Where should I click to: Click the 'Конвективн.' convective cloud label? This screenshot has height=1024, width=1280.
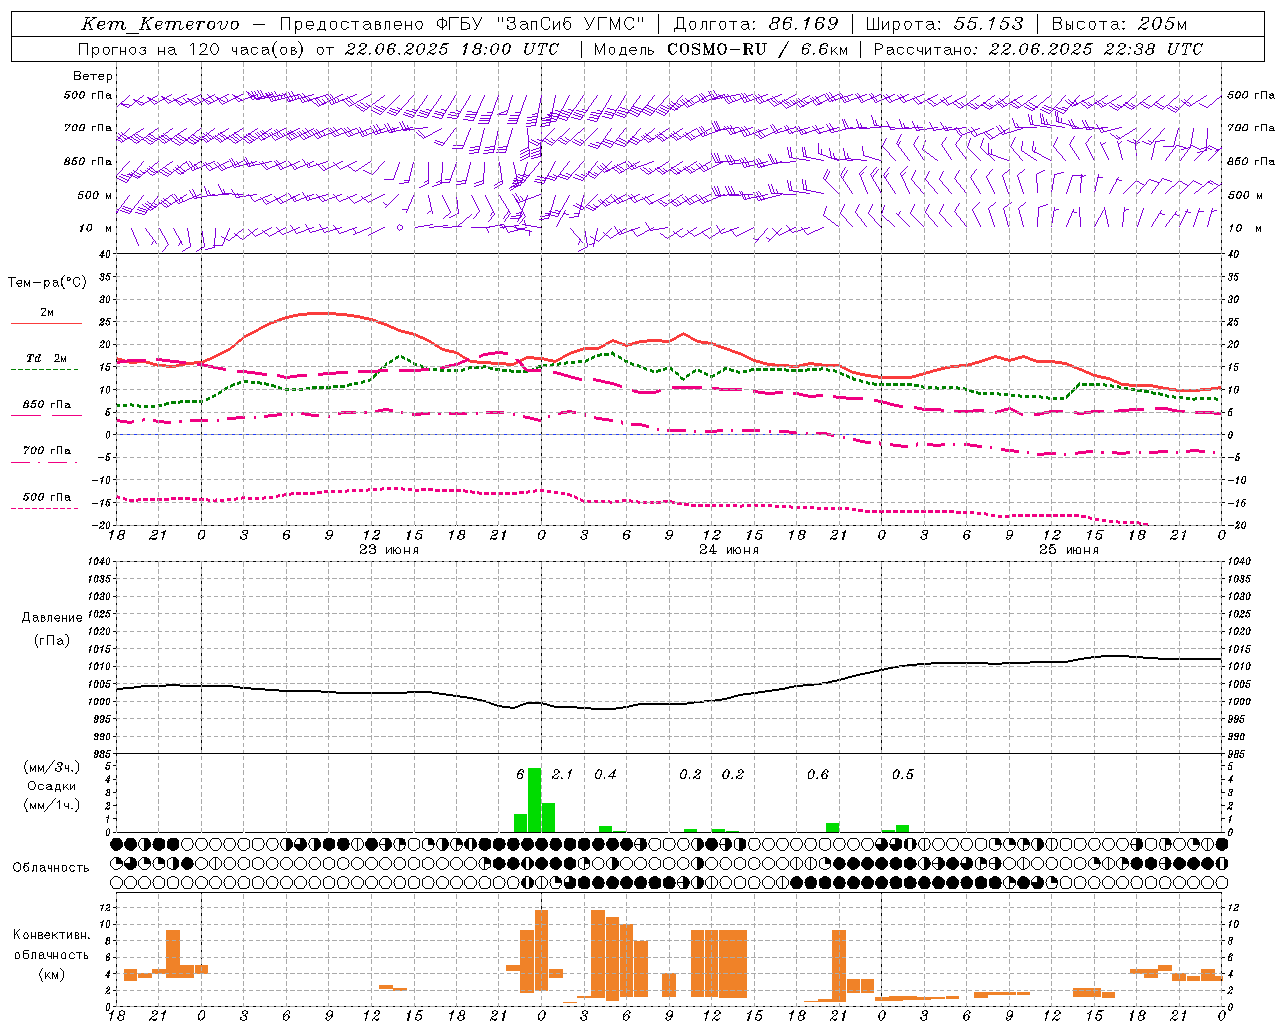click(51, 935)
